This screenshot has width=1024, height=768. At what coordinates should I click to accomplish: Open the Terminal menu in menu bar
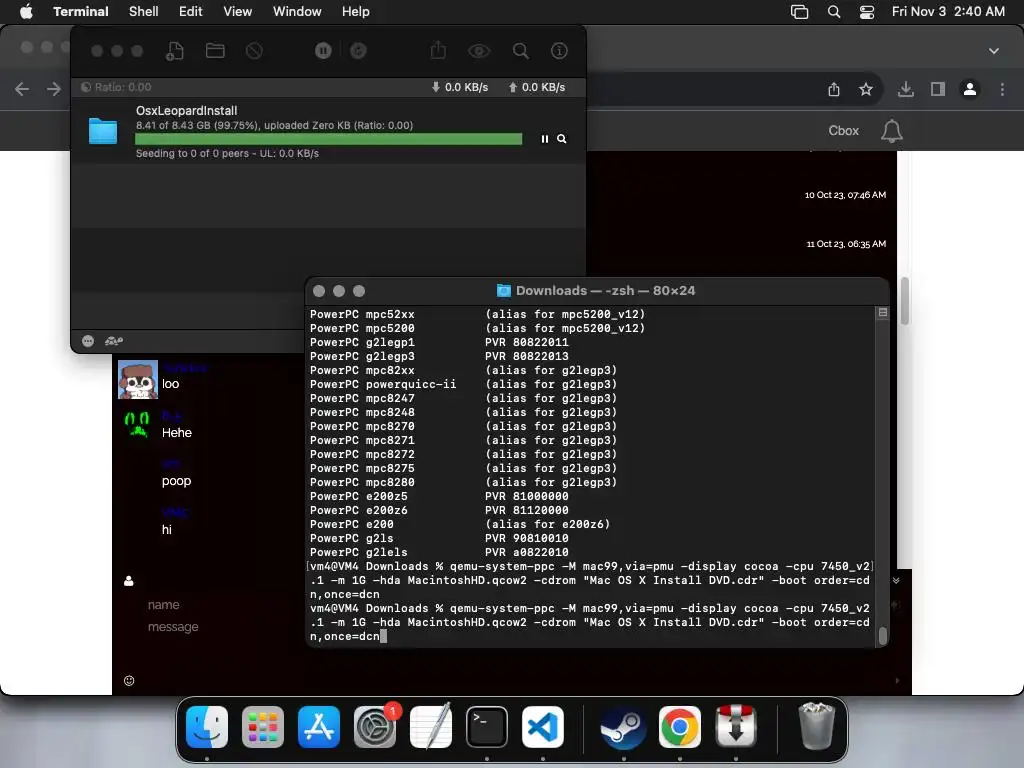(x=81, y=12)
